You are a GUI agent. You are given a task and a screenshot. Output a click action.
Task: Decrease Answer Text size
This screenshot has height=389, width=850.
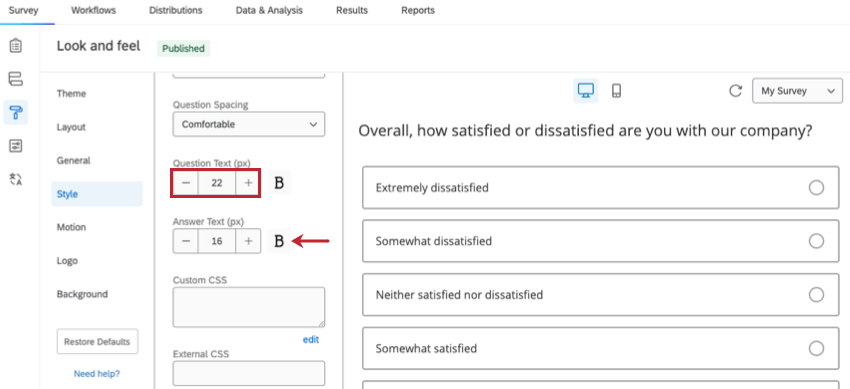pos(186,241)
